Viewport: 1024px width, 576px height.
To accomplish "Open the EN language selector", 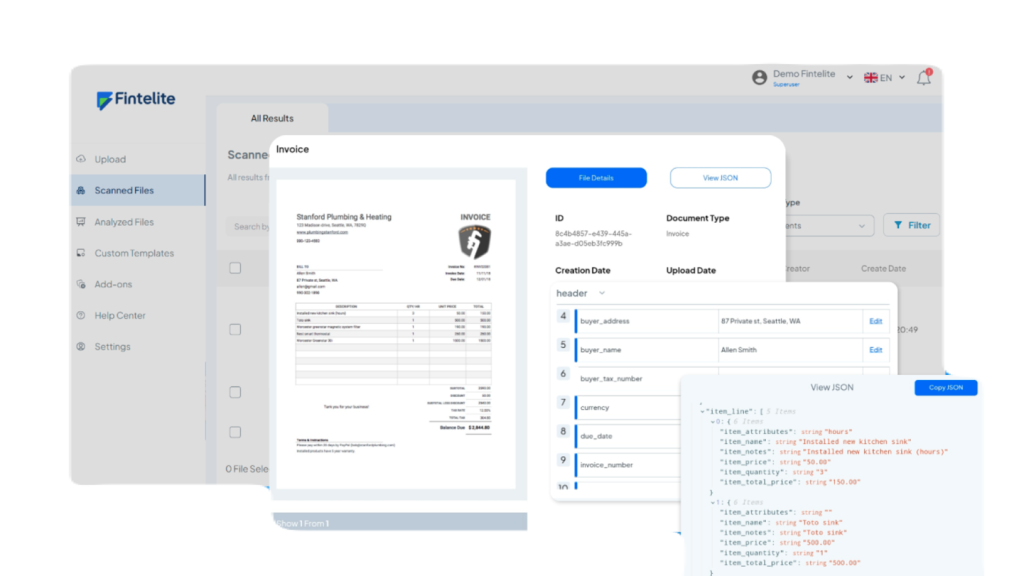I will coord(884,77).
